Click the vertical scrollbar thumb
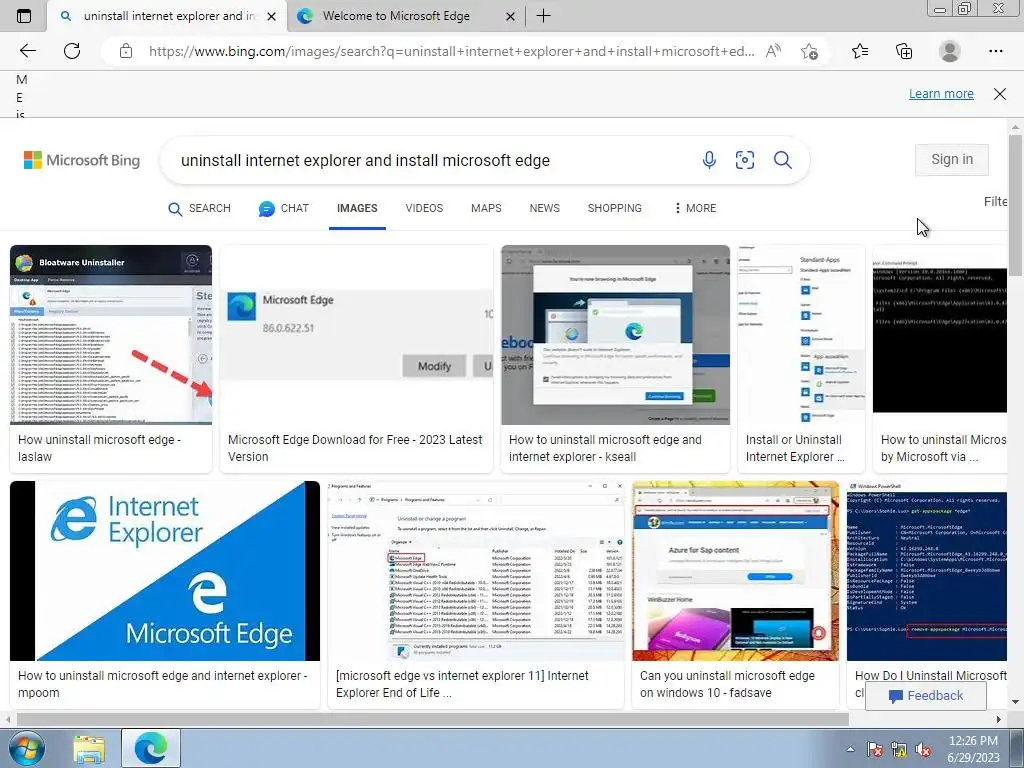Viewport: 1024px width, 768px height. click(1015, 206)
